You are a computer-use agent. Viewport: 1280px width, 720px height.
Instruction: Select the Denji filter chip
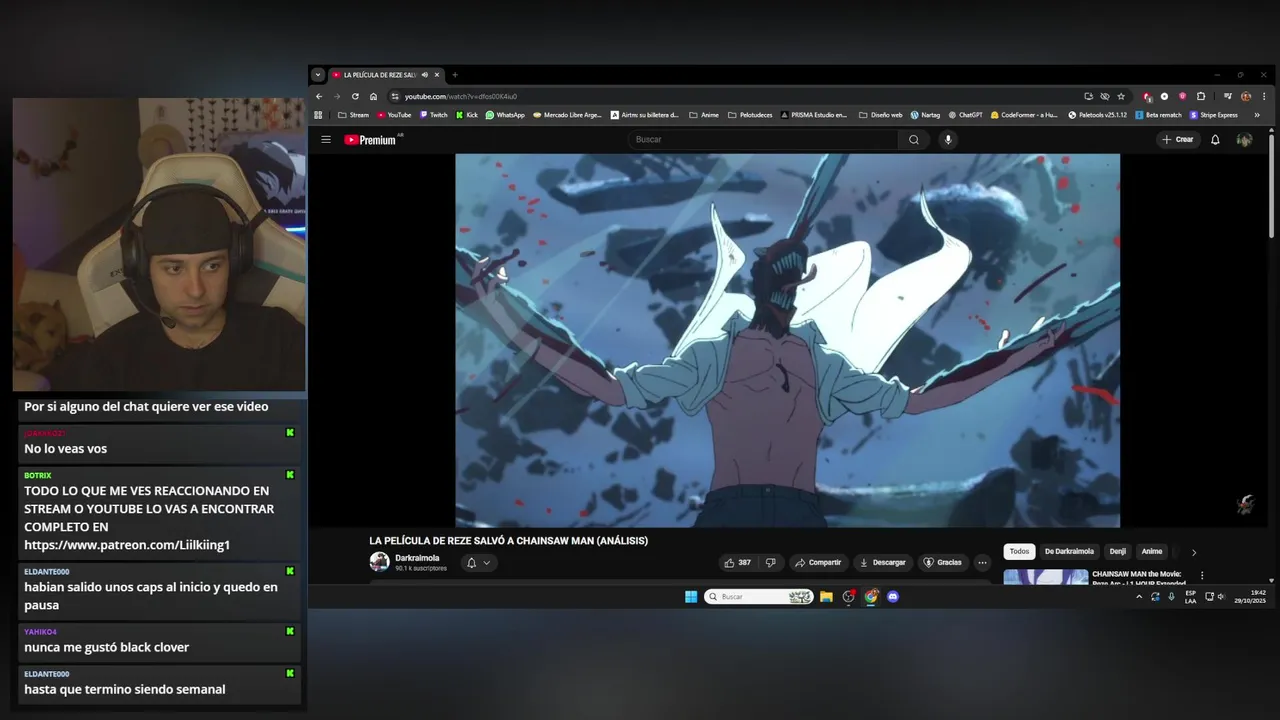(x=1118, y=552)
